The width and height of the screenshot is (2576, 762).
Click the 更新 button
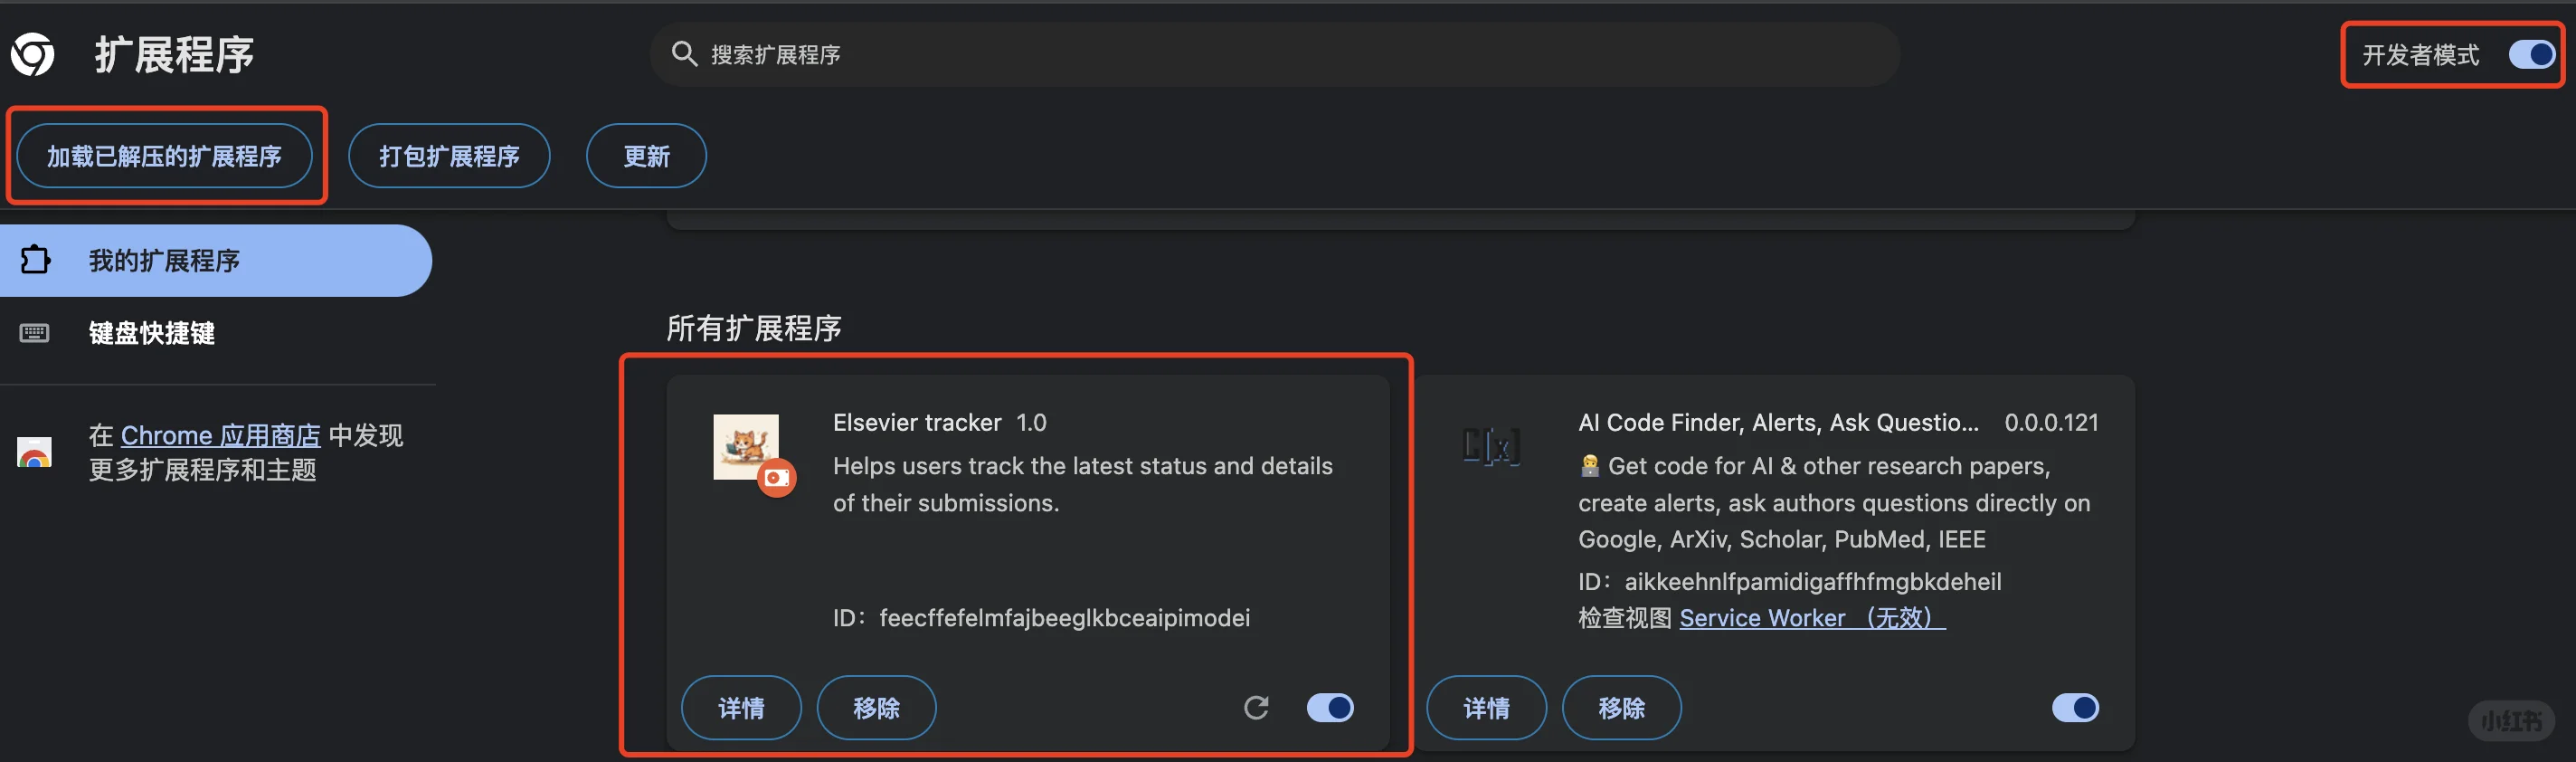tap(646, 156)
